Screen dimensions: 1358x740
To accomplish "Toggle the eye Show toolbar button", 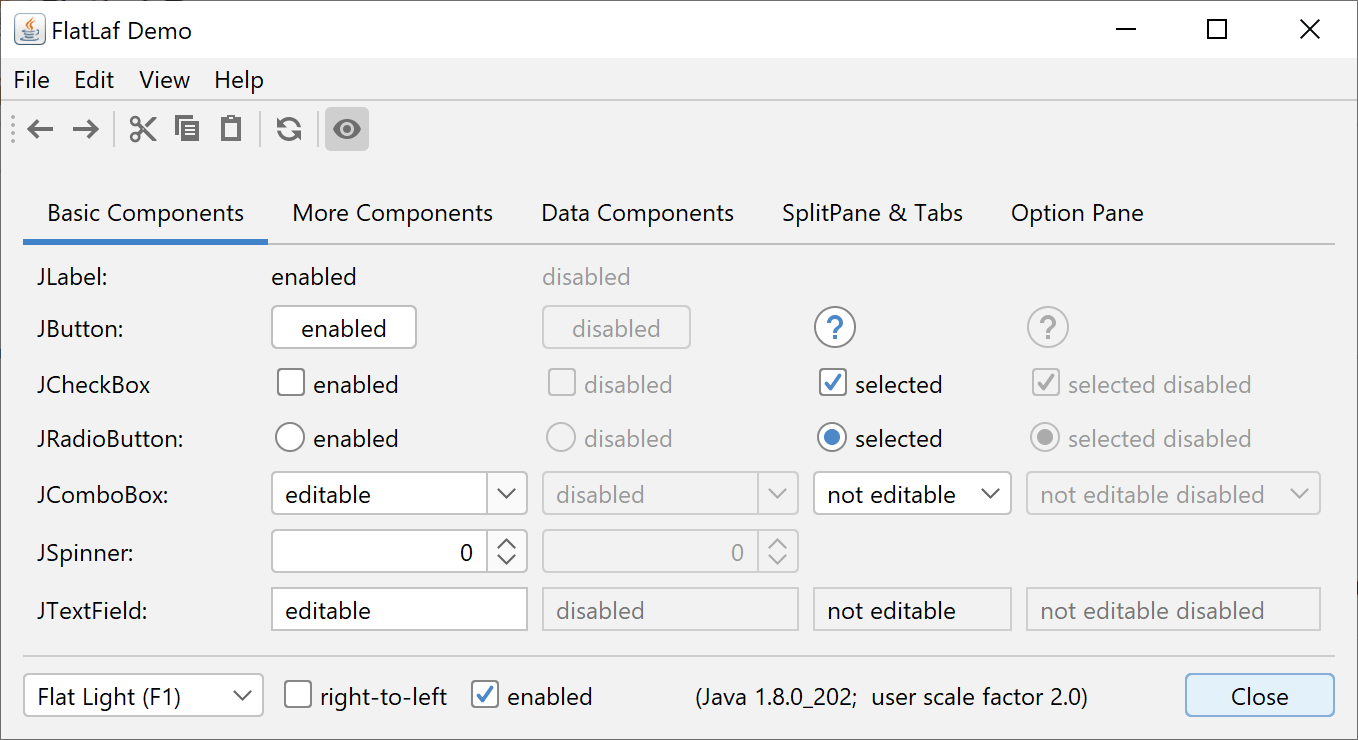I will point(347,129).
